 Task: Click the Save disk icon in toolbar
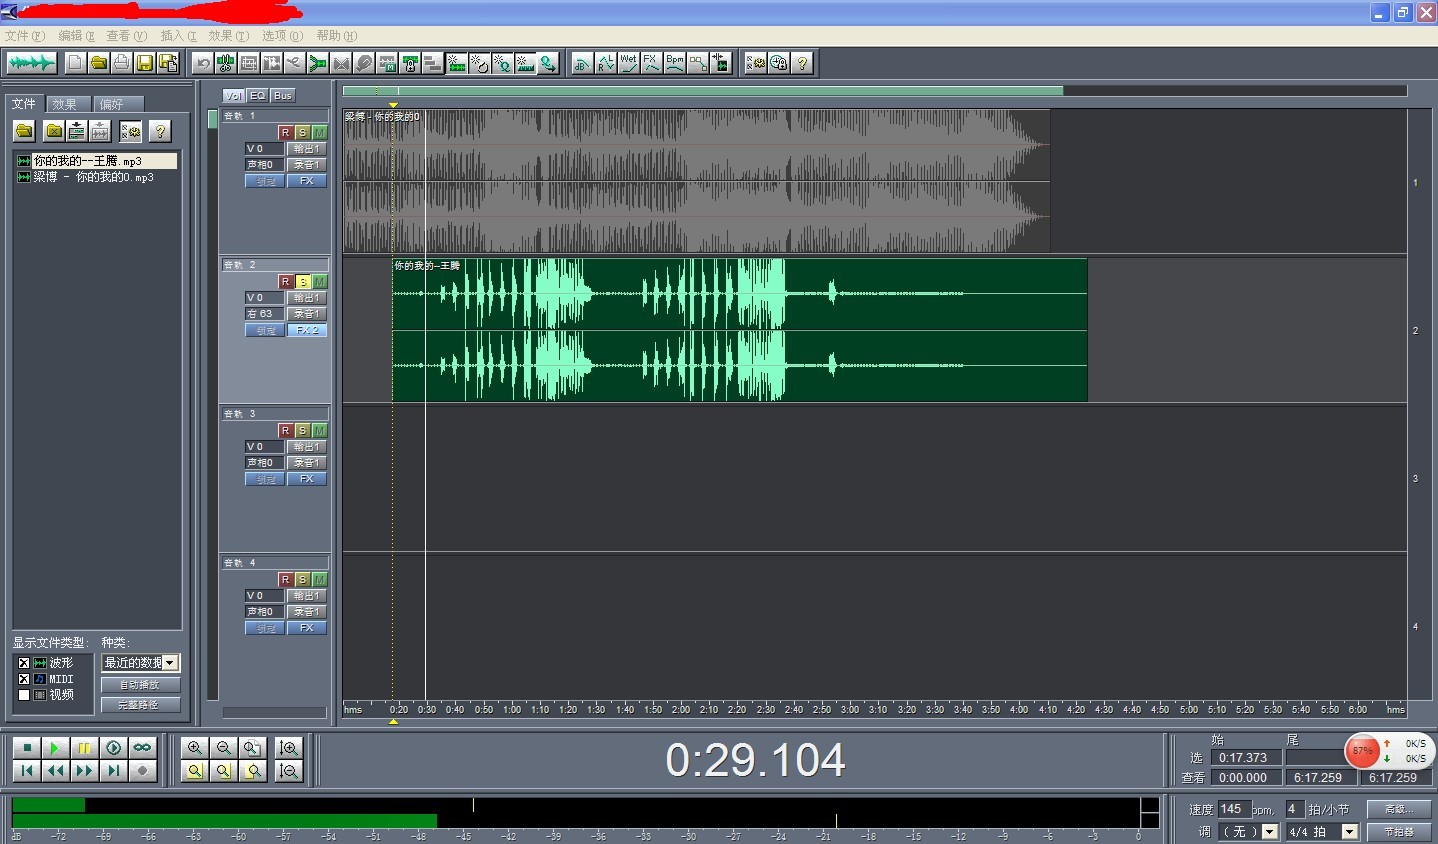[145, 63]
